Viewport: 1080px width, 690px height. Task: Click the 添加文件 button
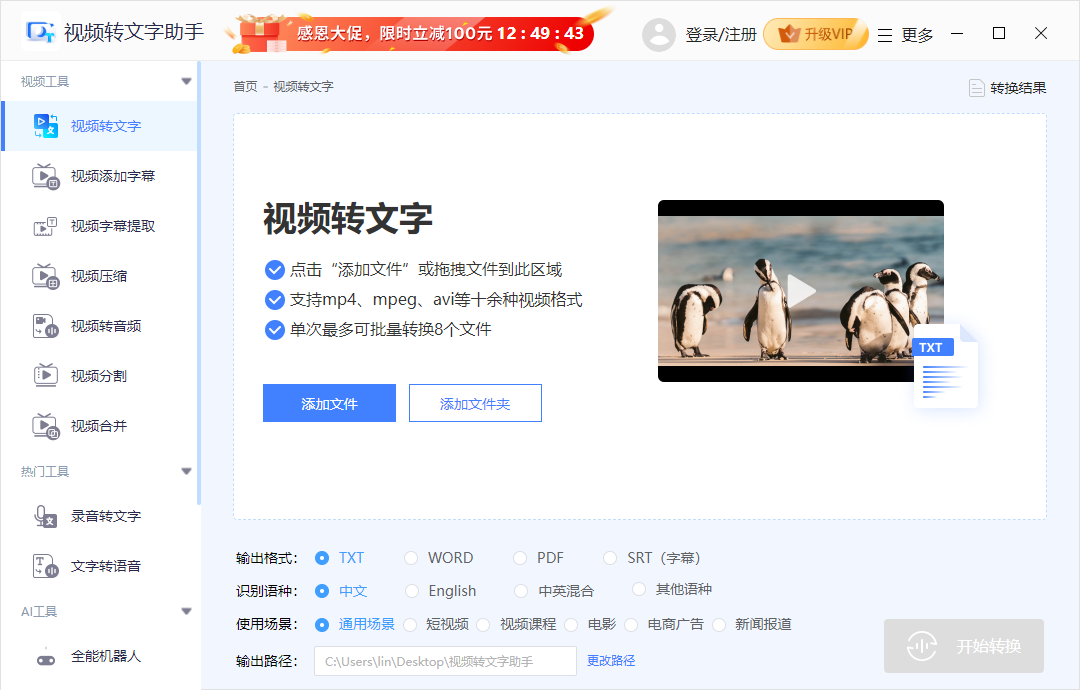329,402
